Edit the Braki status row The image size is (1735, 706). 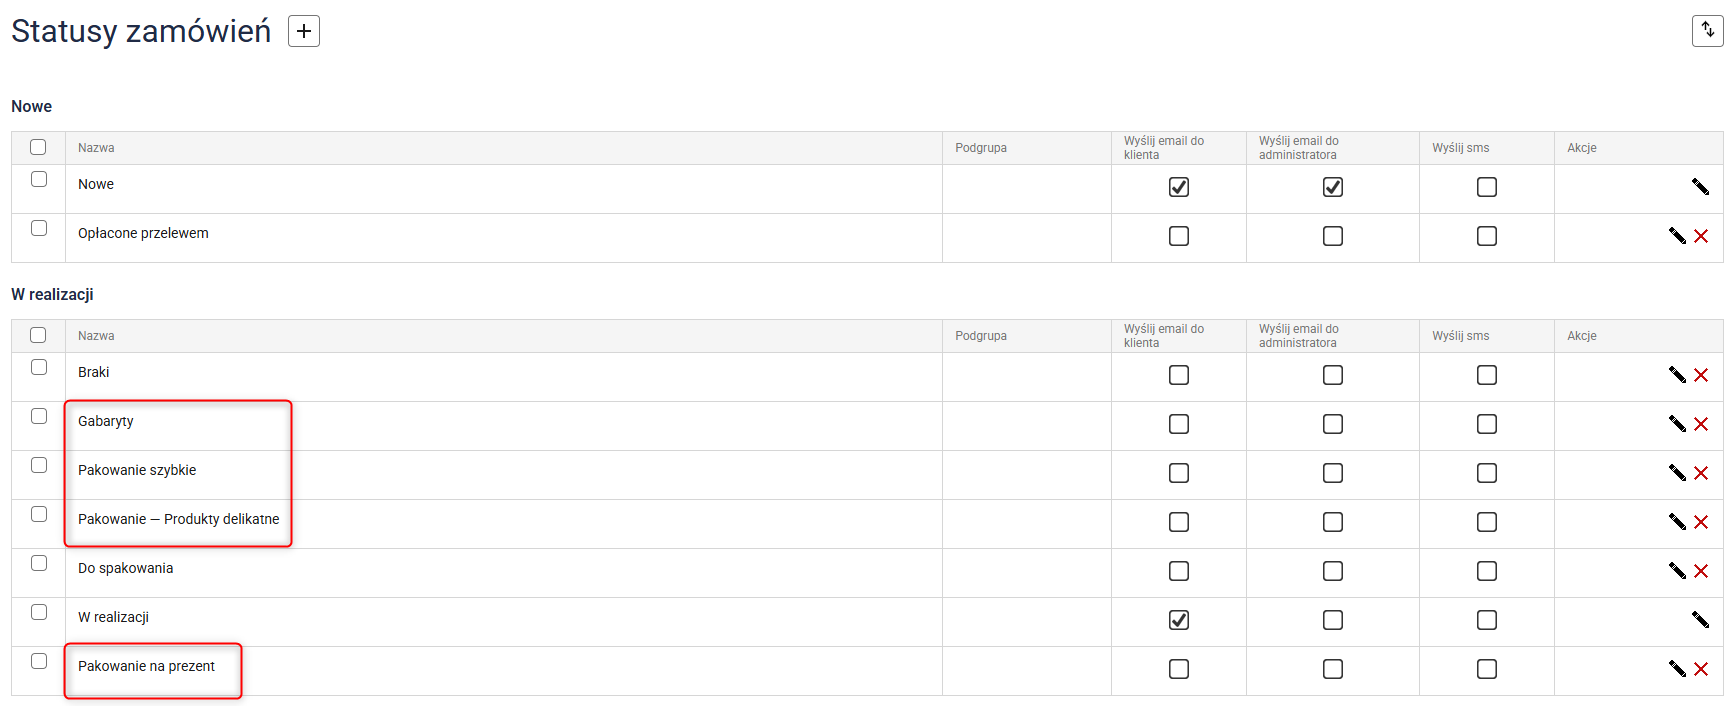coord(1677,375)
